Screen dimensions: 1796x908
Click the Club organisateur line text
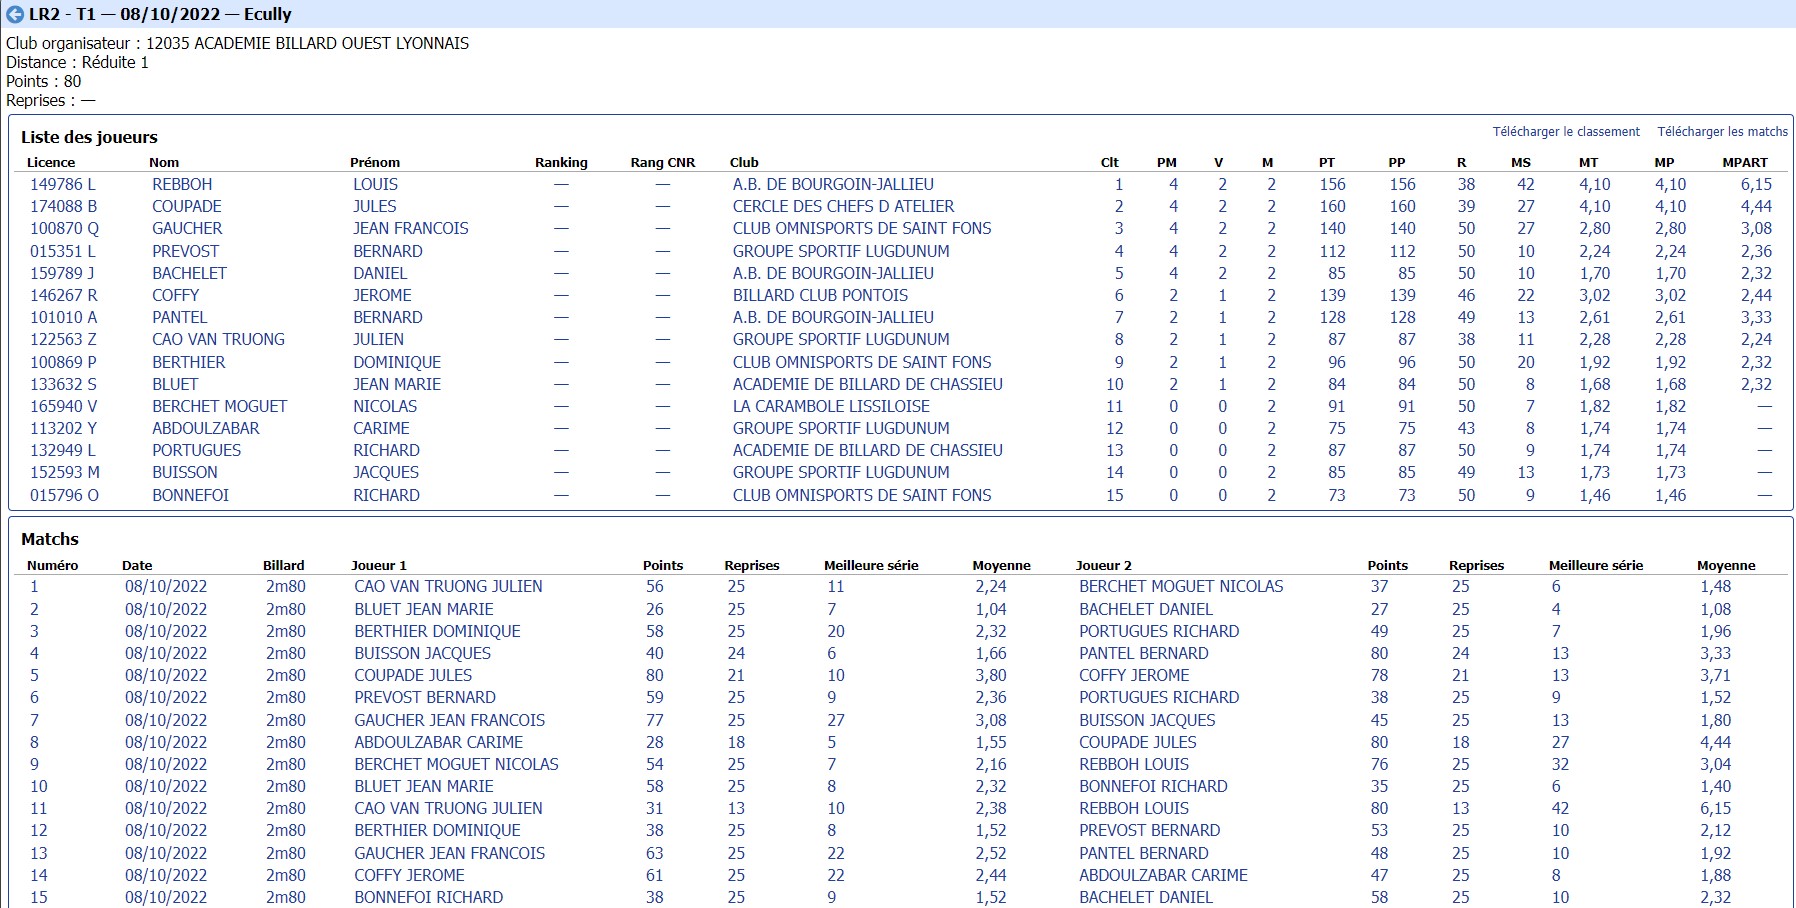click(x=238, y=43)
